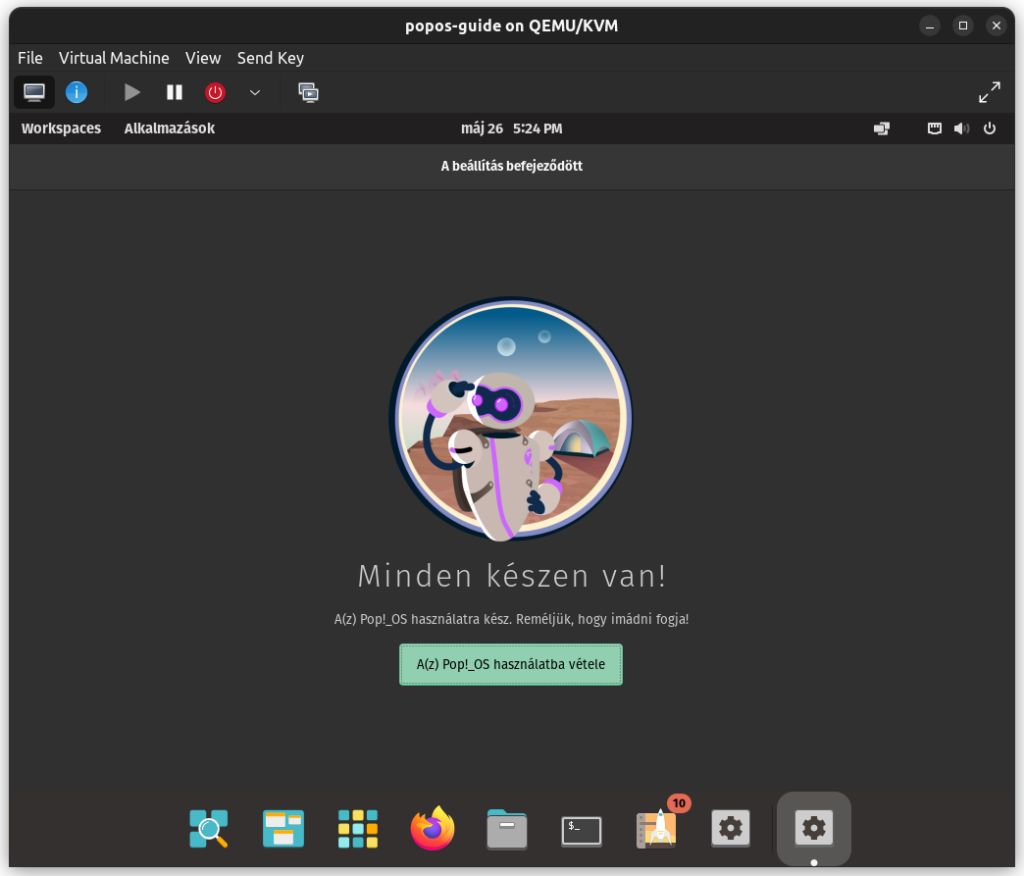Viewport: 1024px width, 876px height.
Task: Switch viewer to fullscreen mode
Action: [989, 92]
